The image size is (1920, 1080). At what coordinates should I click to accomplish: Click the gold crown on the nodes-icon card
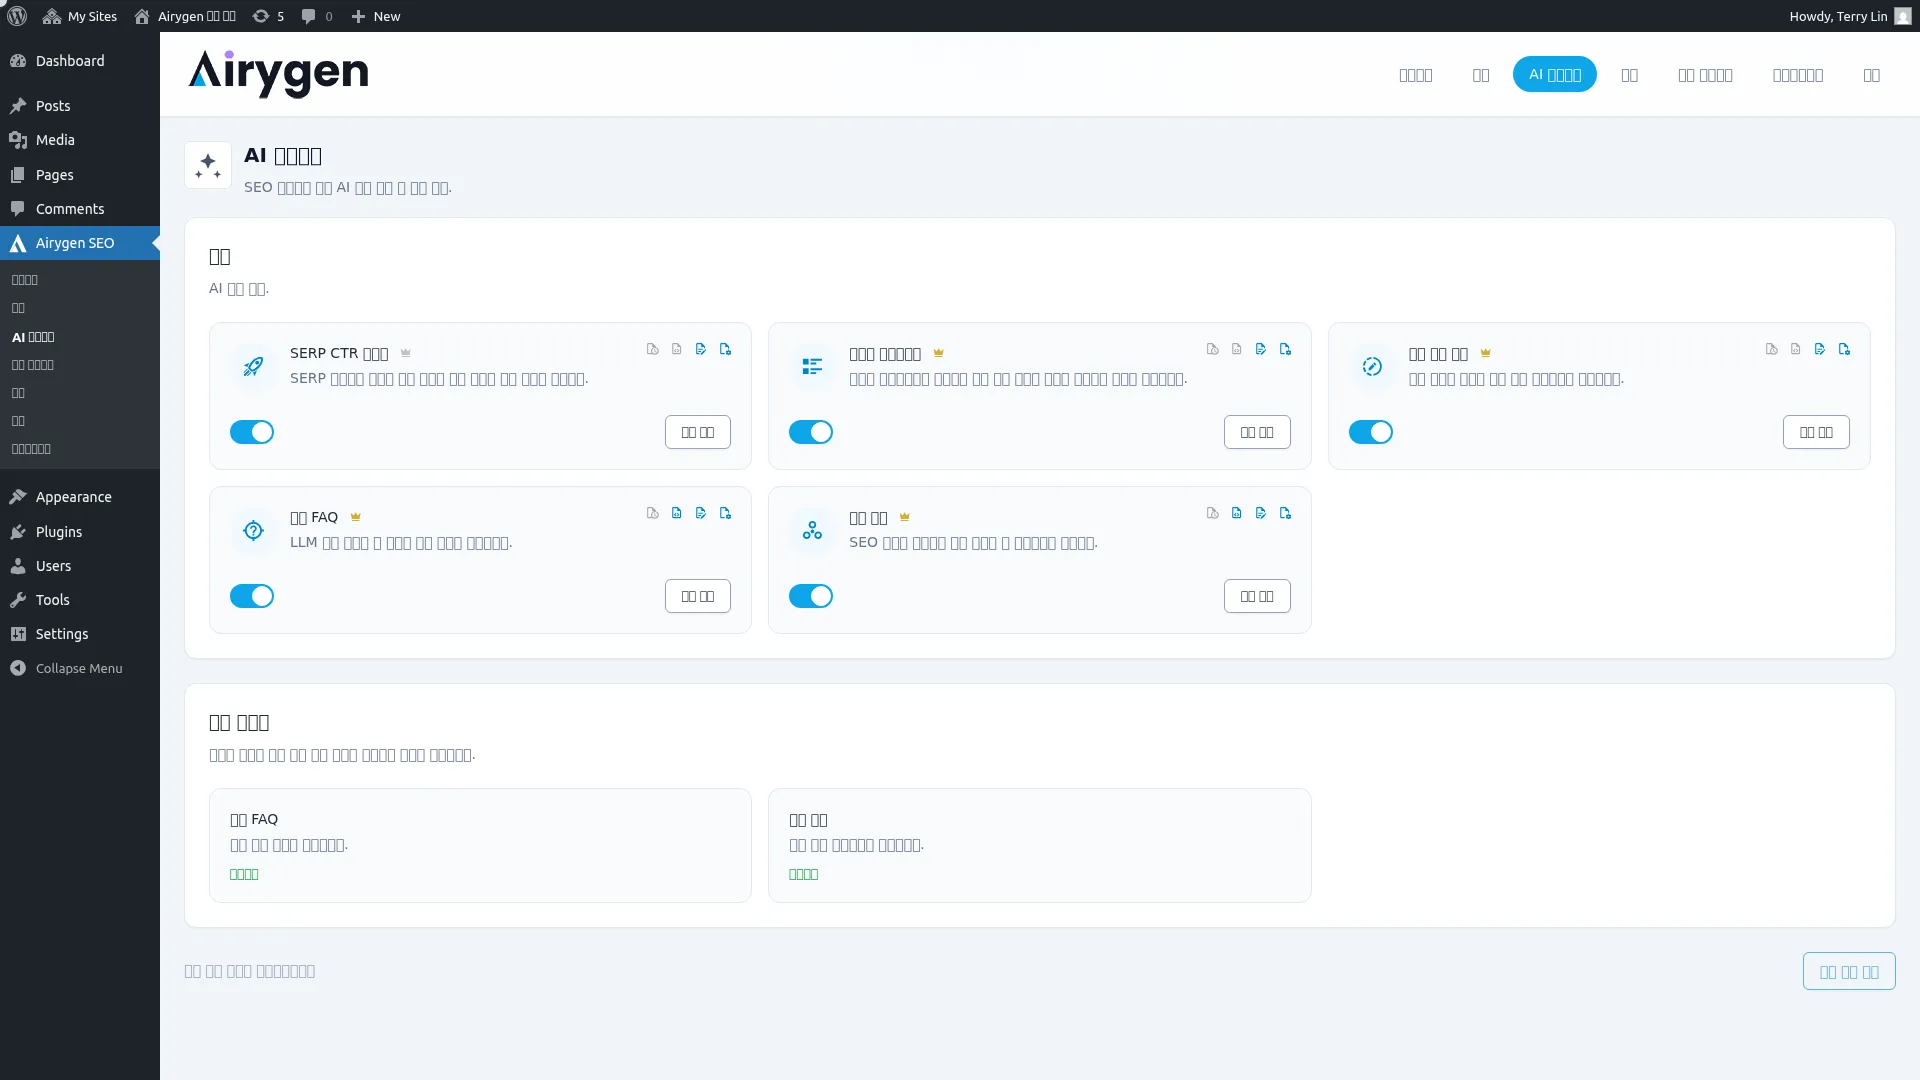pos(904,517)
